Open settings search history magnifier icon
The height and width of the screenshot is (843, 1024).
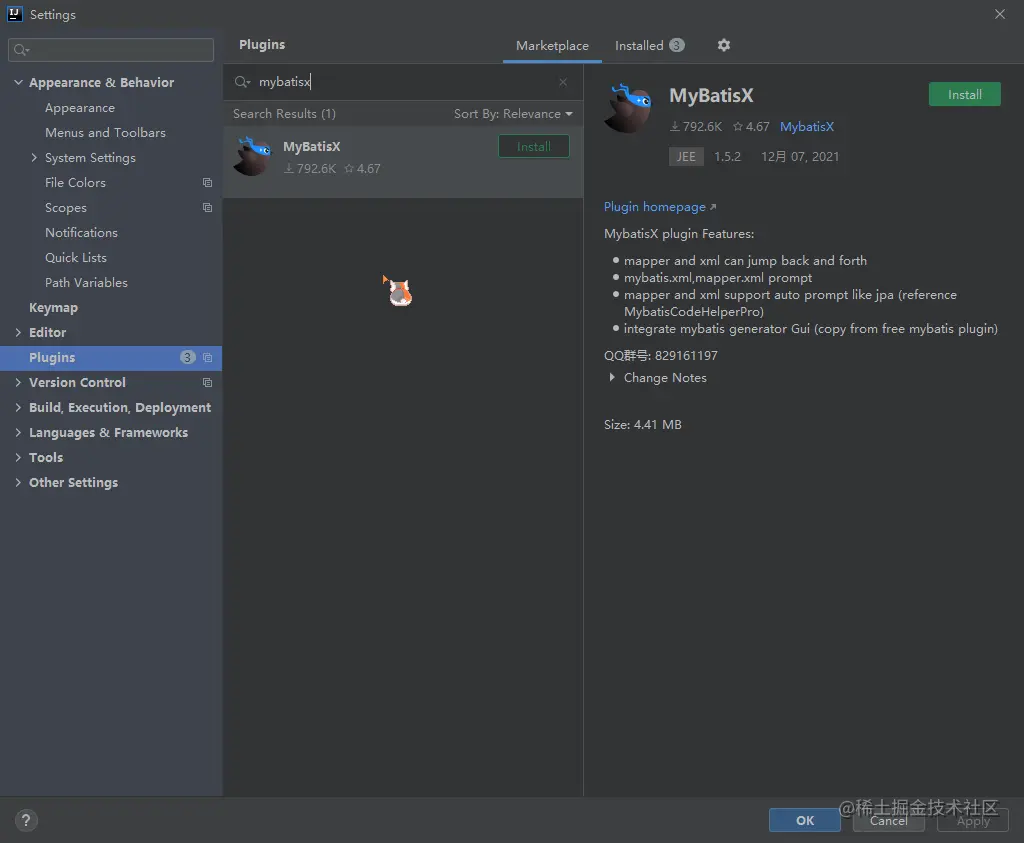22,50
